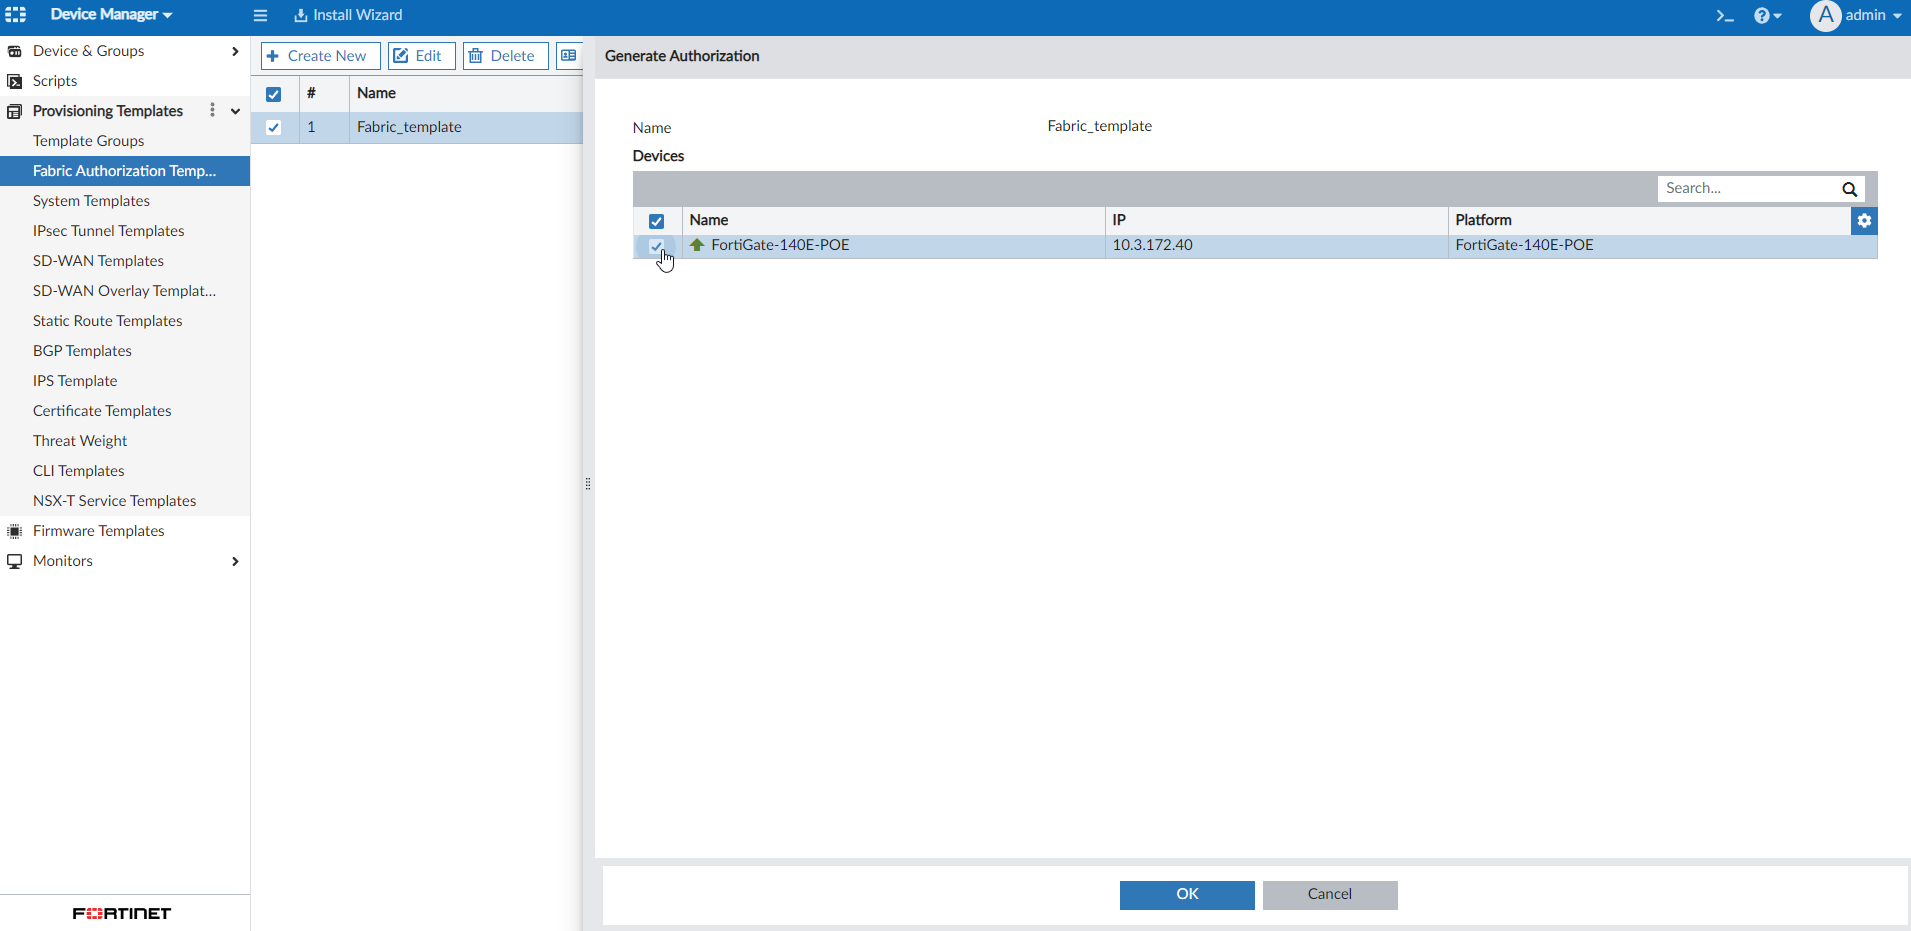Select Provisioning Templates menu
Screen dimensions: 1911x931
click(x=108, y=111)
